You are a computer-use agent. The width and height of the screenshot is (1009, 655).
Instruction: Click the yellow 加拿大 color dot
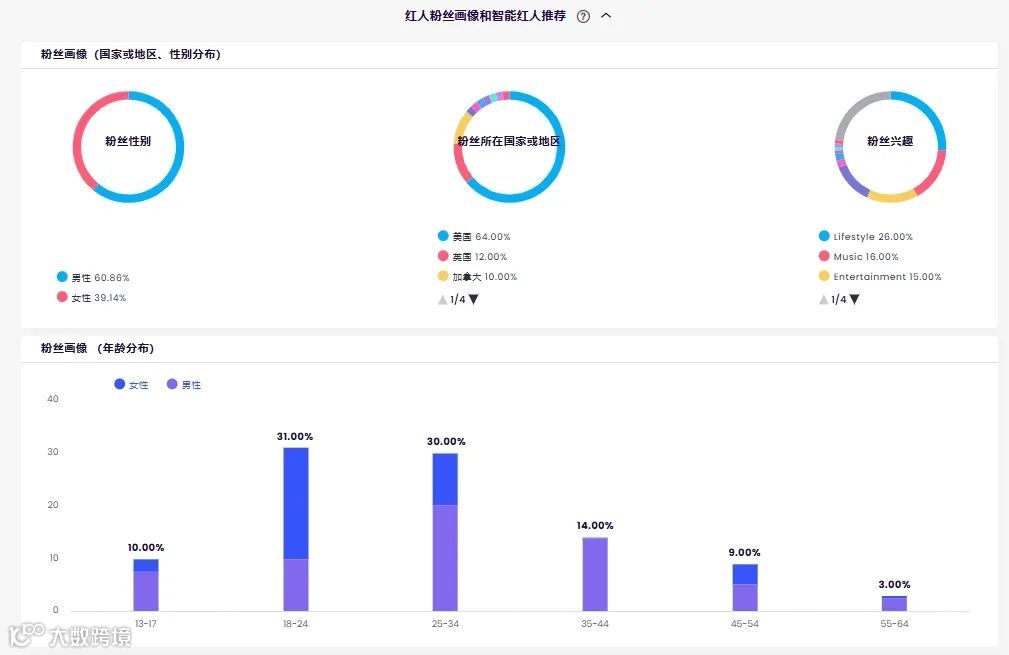click(x=443, y=276)
